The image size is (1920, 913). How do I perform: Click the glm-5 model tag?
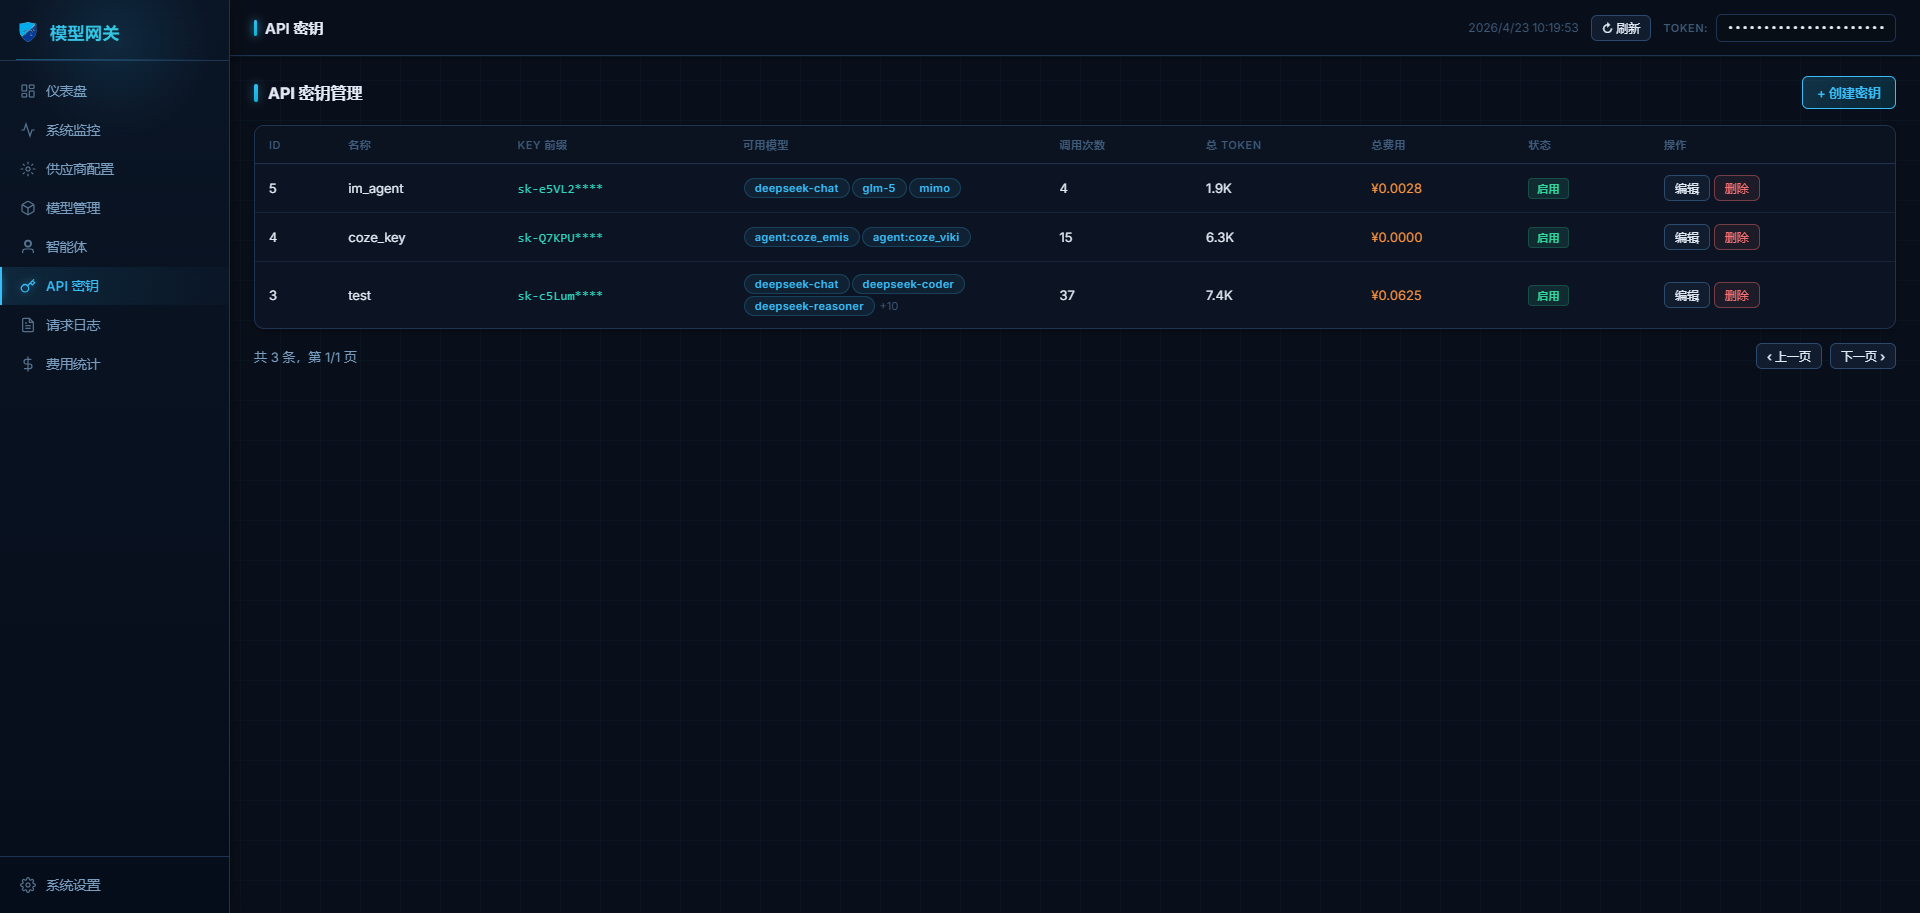point(879,188)
